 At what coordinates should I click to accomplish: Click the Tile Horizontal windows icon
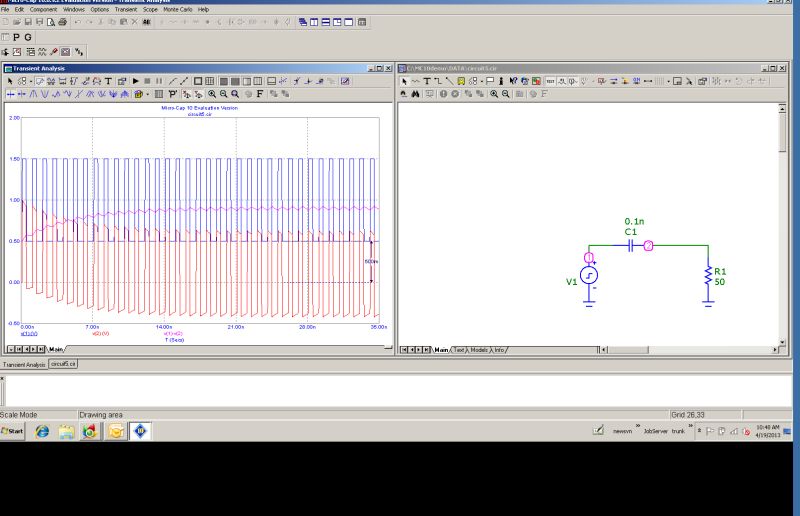(x=326, y=22)
